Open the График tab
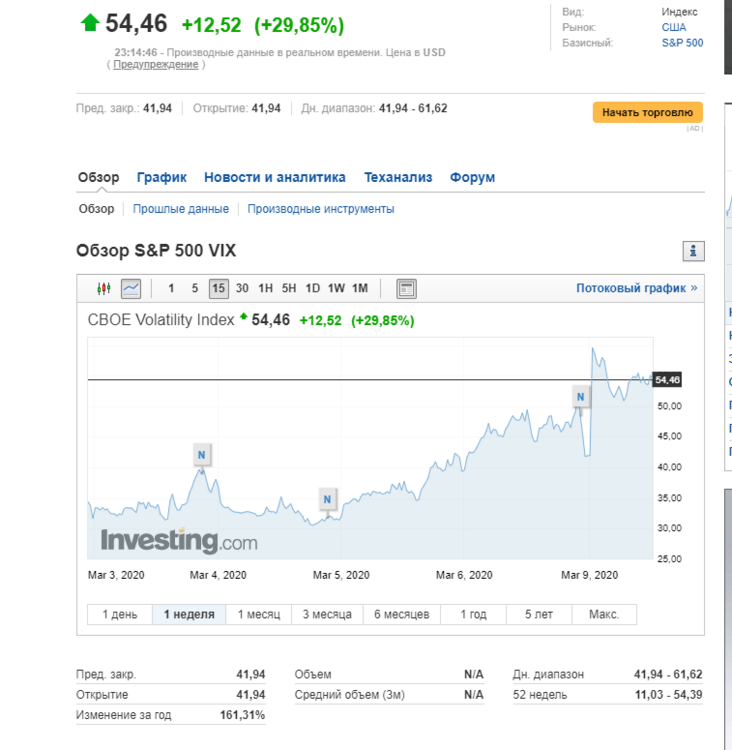Viewport: 732px width, 750px height. [162, 177]
